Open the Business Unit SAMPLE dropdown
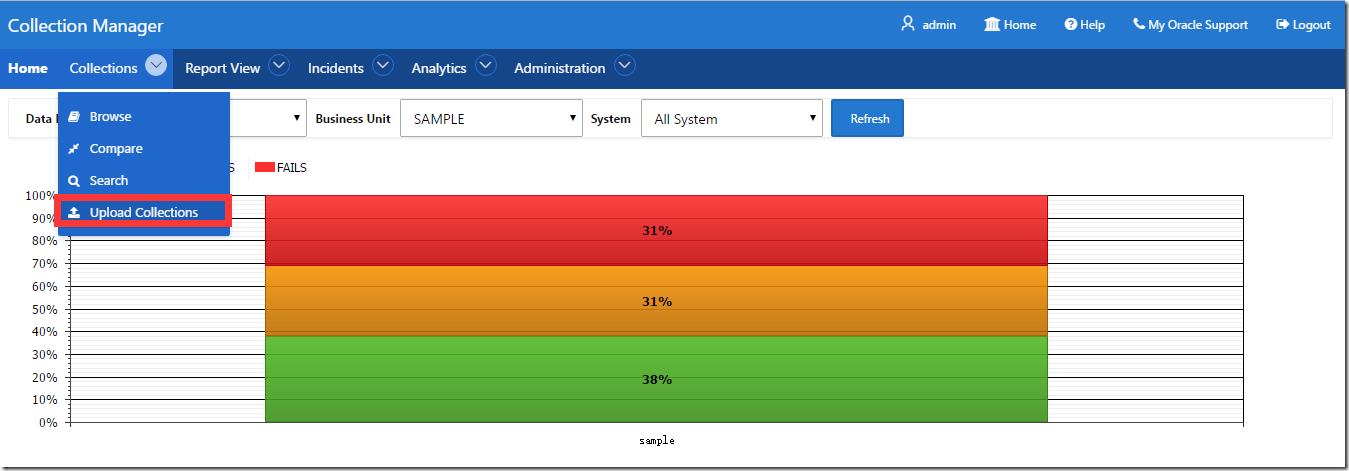The image size is (1349, 471). pyautogui.click(x=491, y=118)
